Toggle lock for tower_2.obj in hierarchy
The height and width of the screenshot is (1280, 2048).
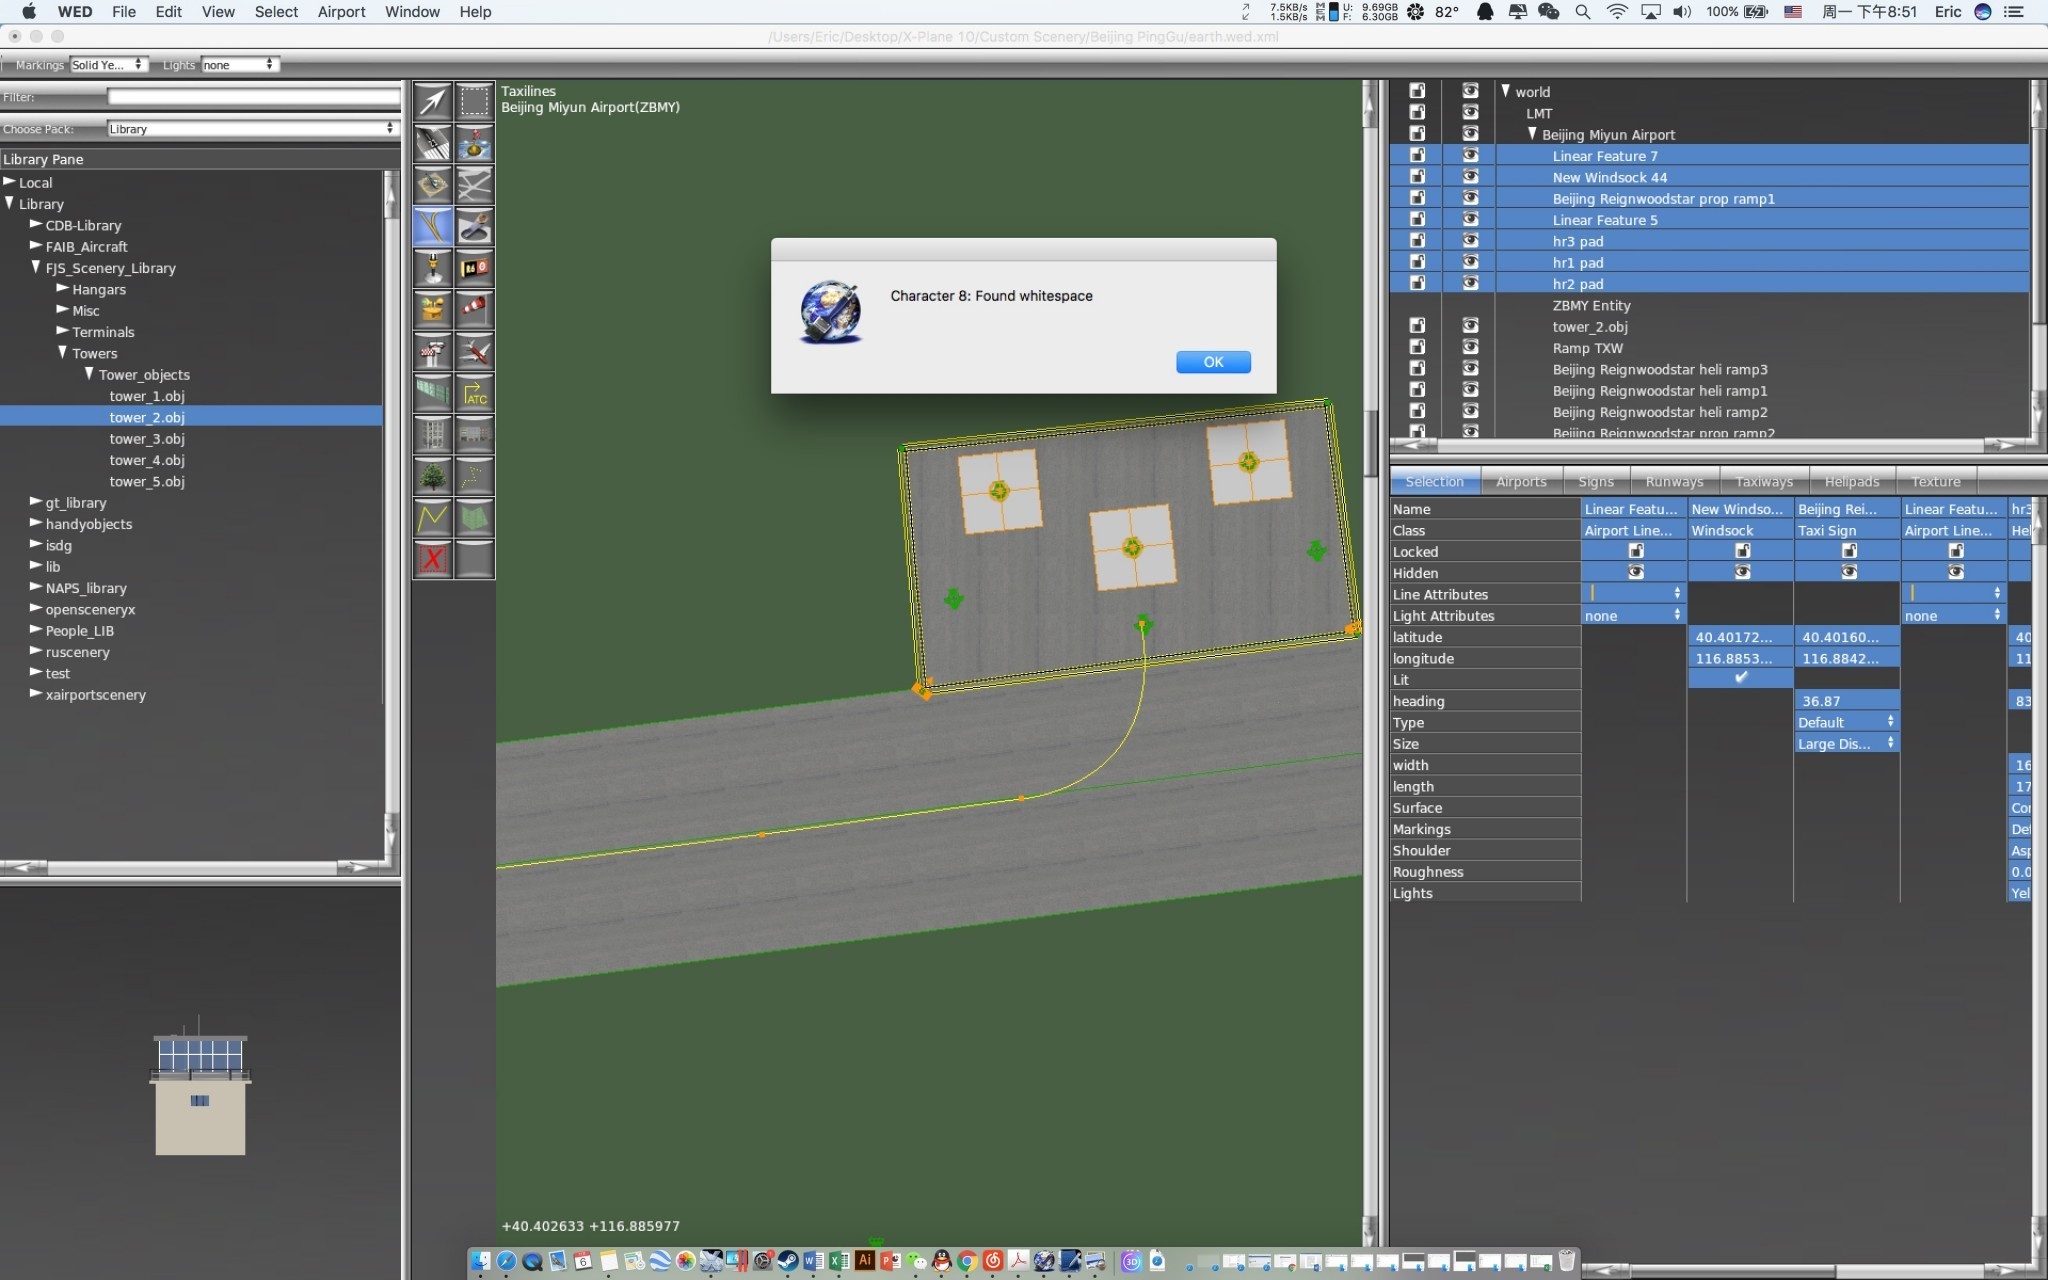point(1417,326)
